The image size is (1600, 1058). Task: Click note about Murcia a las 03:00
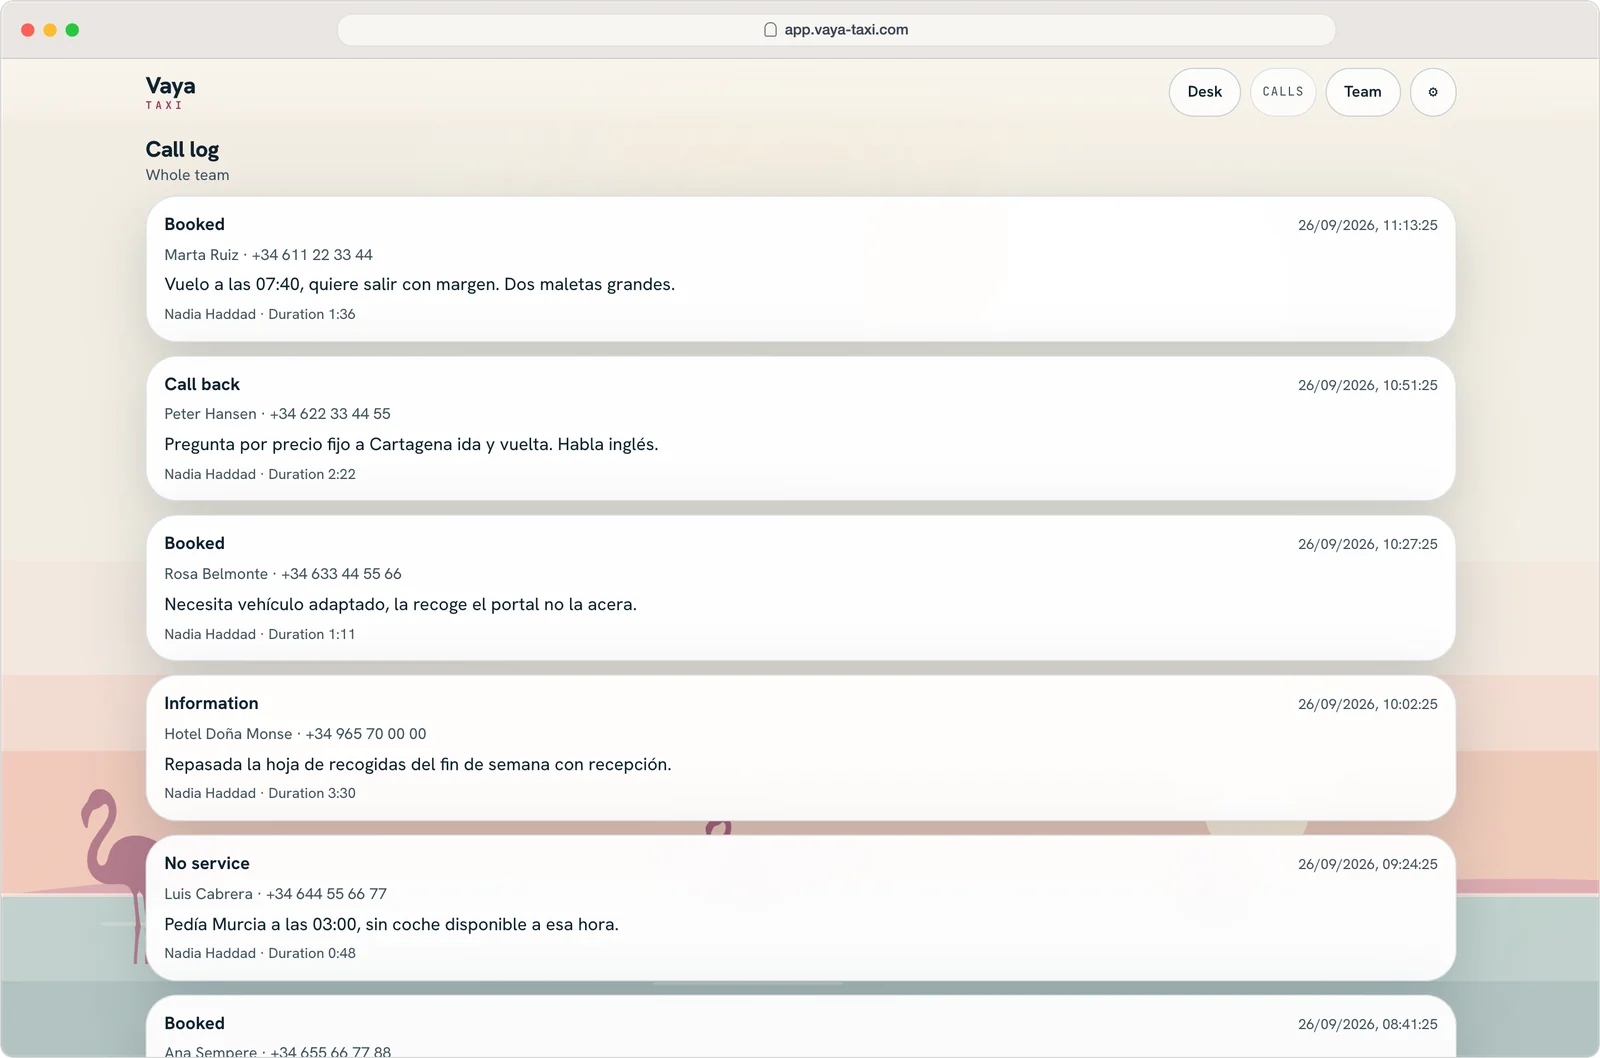click(x=391, y=925)
